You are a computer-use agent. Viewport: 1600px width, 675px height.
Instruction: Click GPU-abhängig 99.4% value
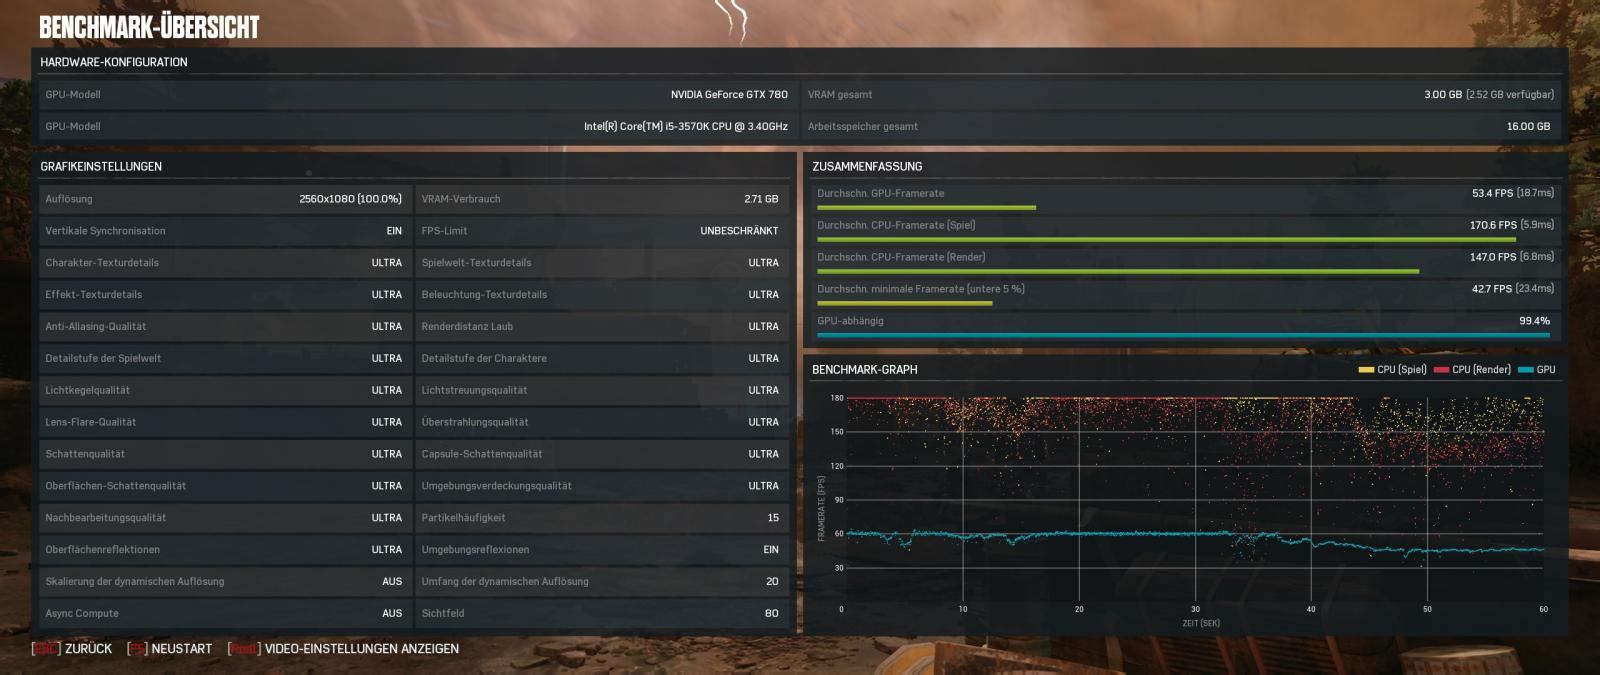coord(1534,321)
